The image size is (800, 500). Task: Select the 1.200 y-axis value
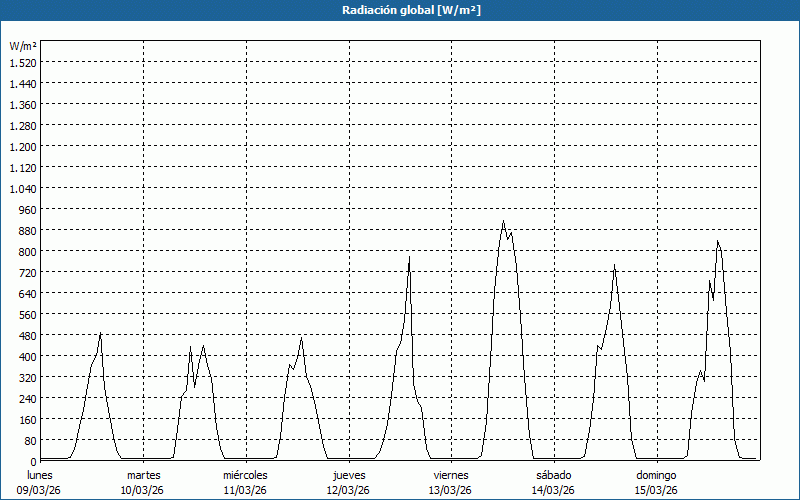point(23,146)
